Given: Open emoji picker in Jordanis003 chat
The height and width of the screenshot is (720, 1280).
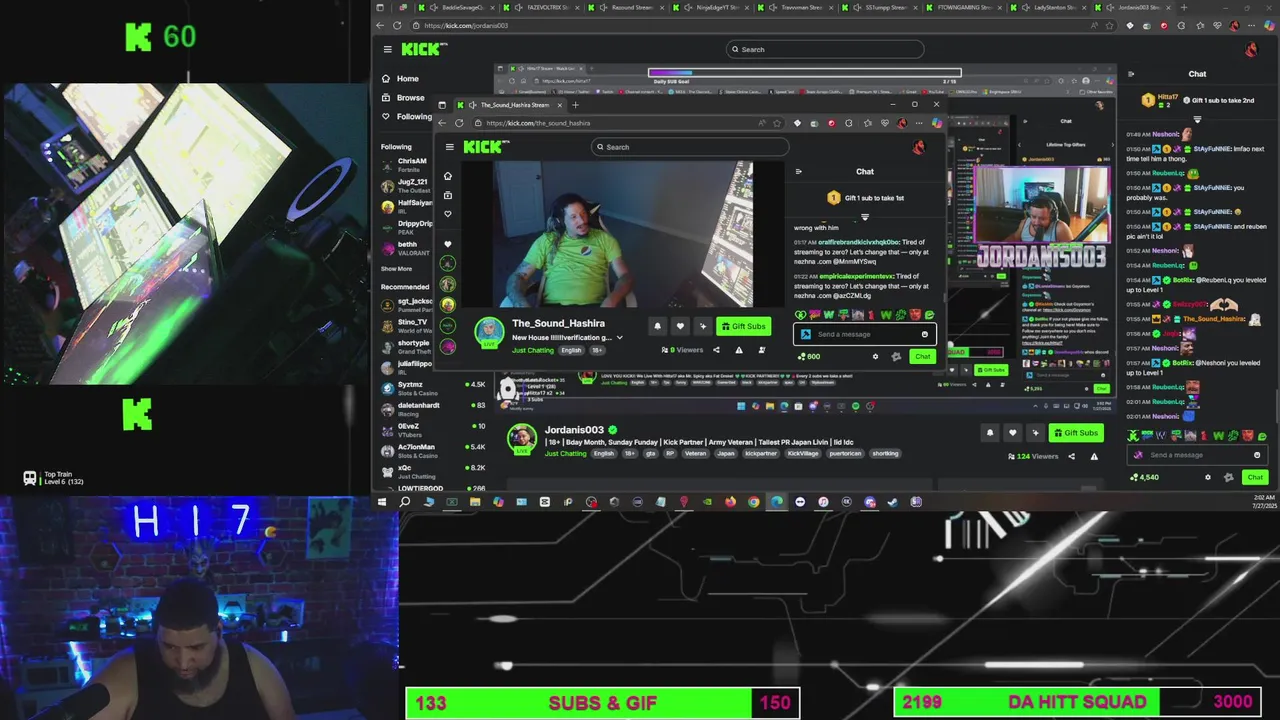Looking at the screenshot, I should [x=1257, y=455].
